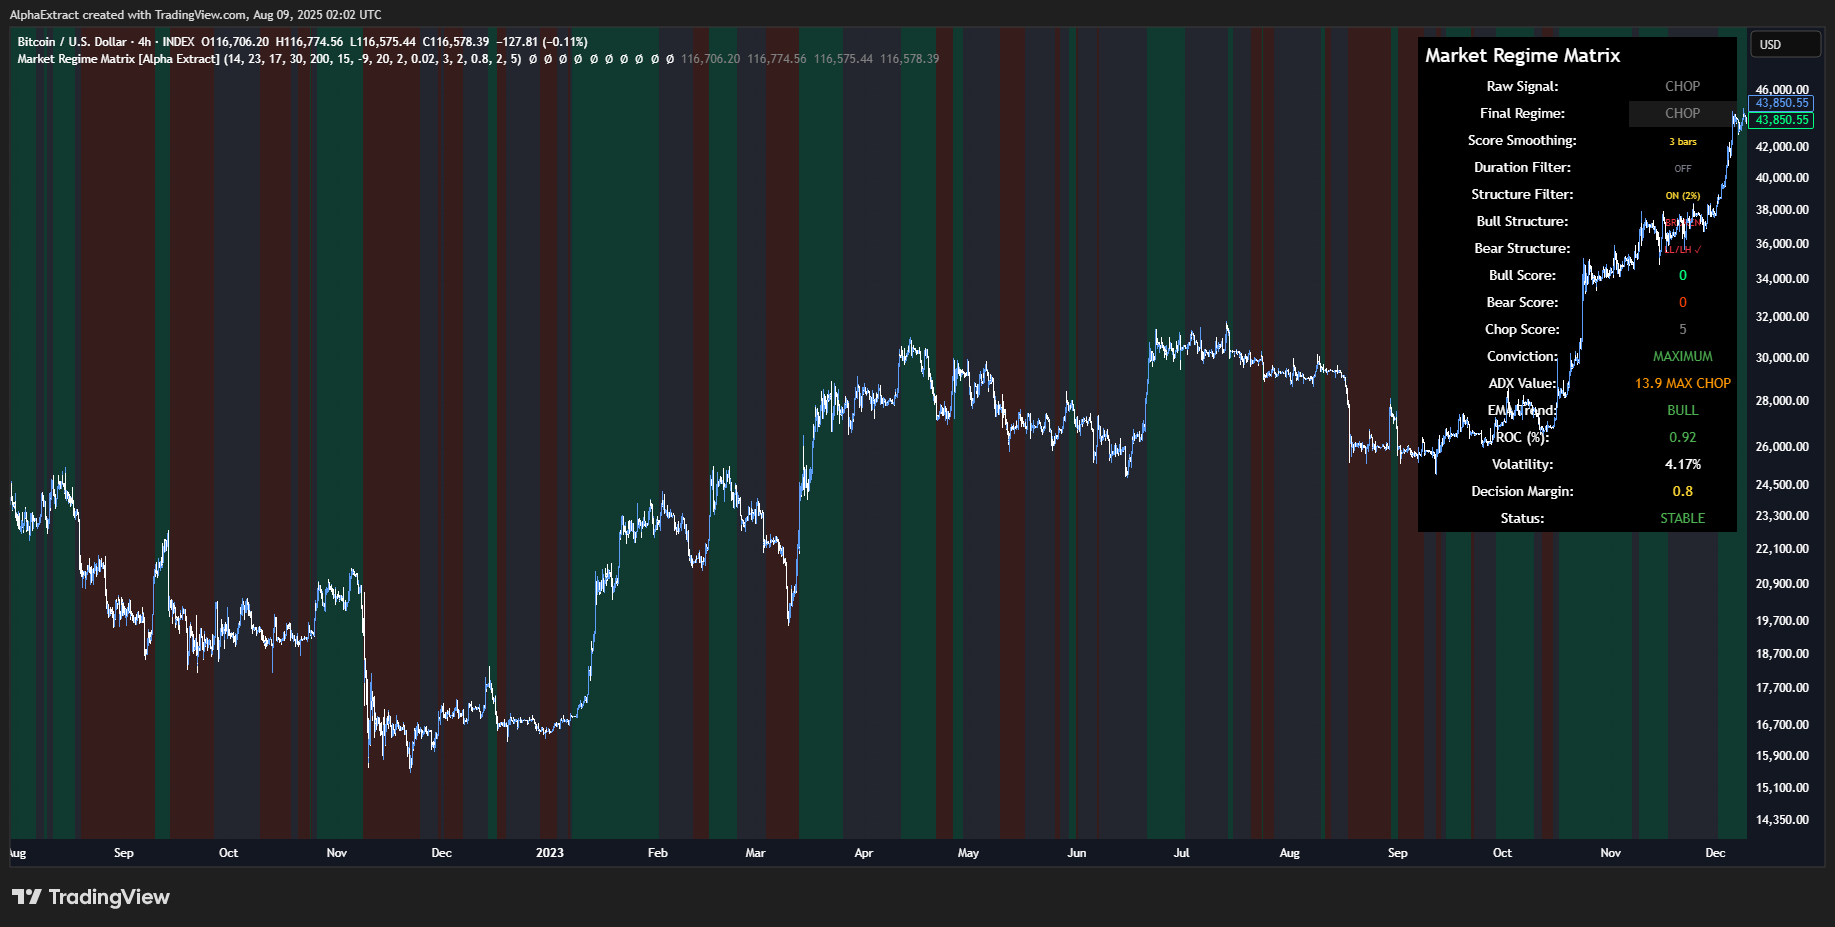Click the Decision Margin value 0.8
This screenshot has width=1835, height=927.
click(1682, 492)
